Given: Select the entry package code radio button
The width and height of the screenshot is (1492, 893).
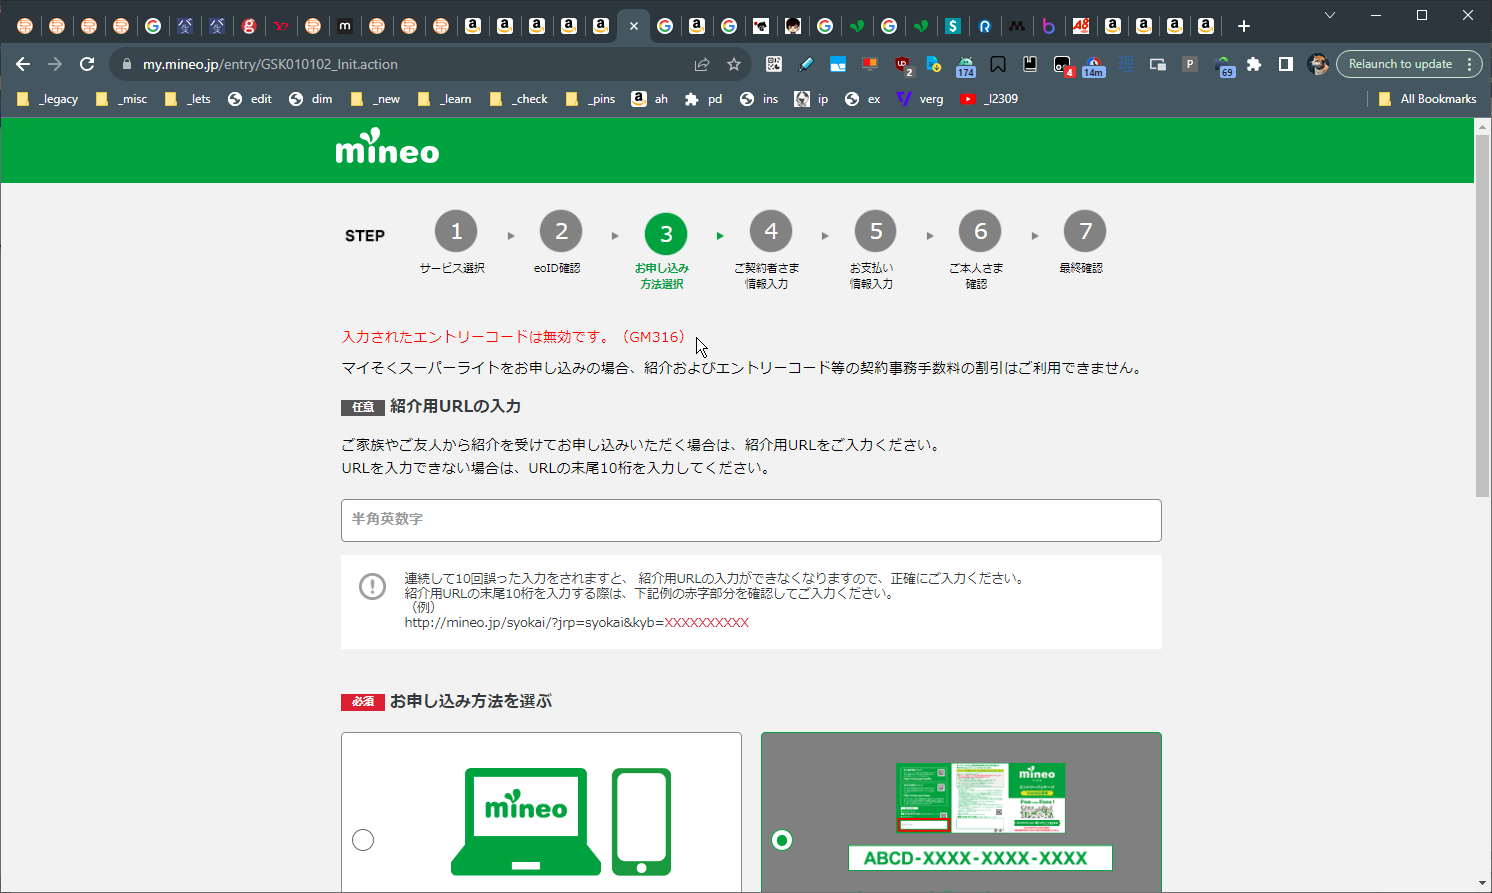Looking at the screenshot, I should pos(782,840).
